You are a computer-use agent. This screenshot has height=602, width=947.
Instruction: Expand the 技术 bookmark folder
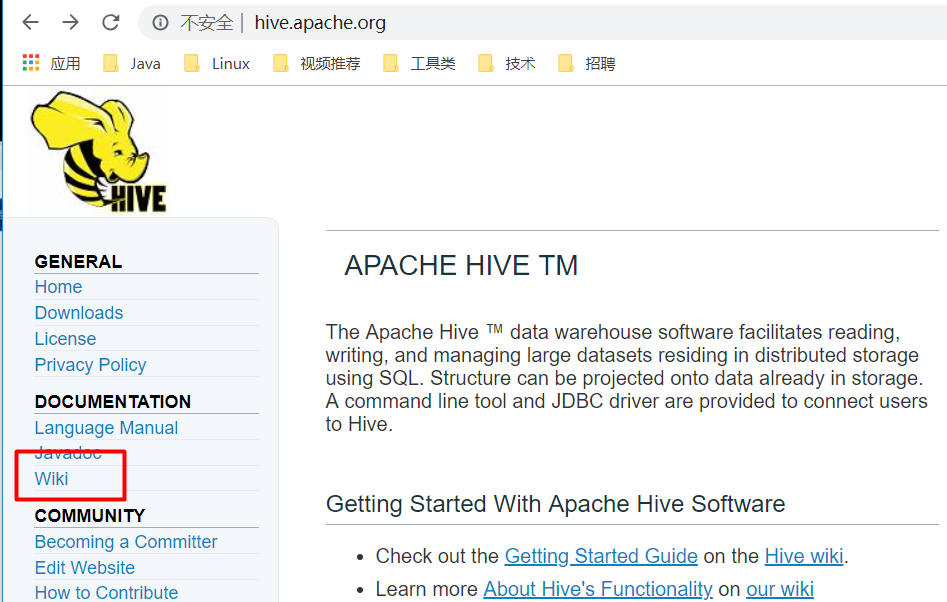[x=508, y=63]
